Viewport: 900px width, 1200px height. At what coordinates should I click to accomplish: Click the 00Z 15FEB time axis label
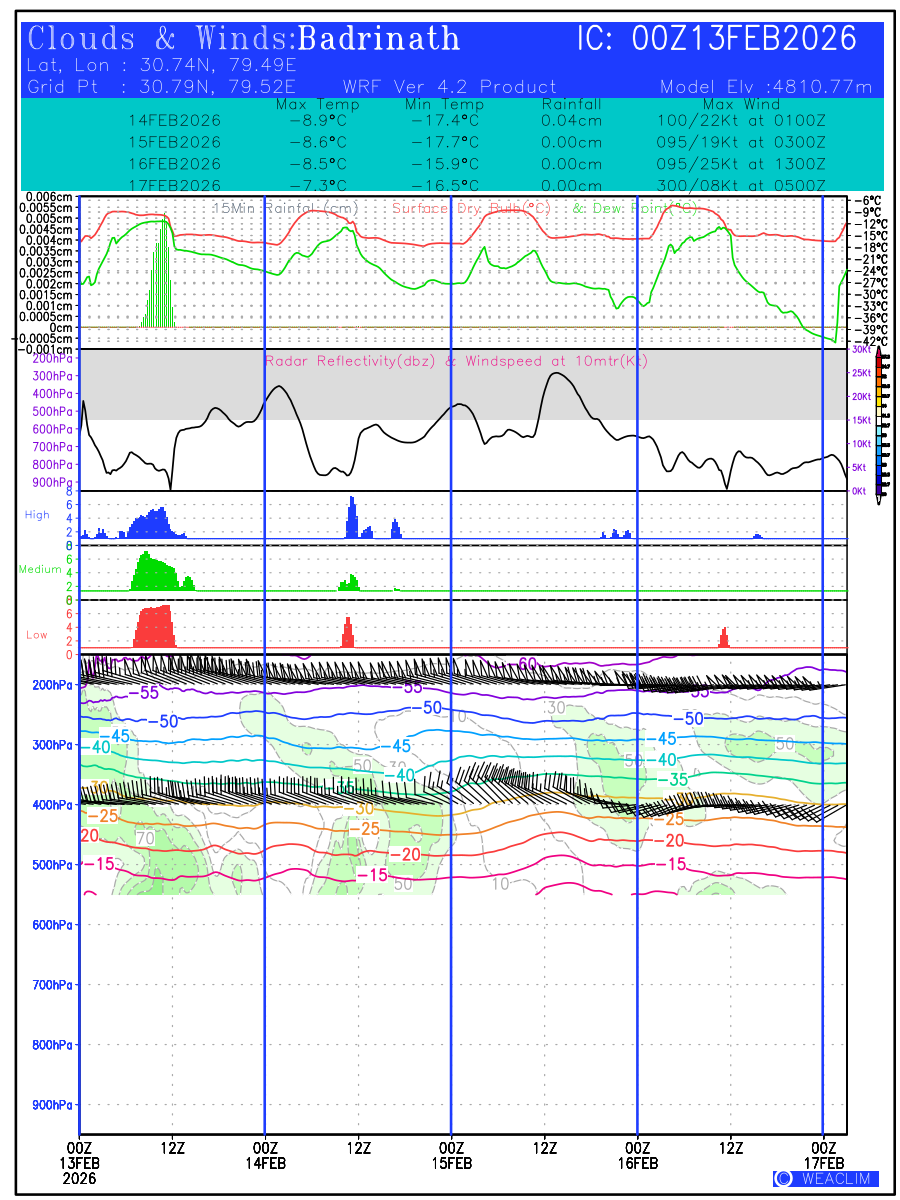(451, 1154)
